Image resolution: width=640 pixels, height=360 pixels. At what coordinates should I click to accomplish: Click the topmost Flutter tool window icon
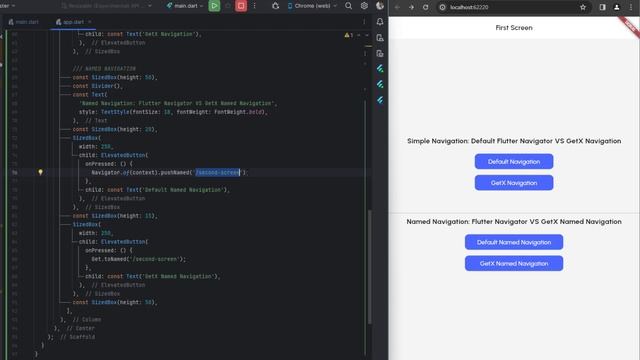(380, 69)
